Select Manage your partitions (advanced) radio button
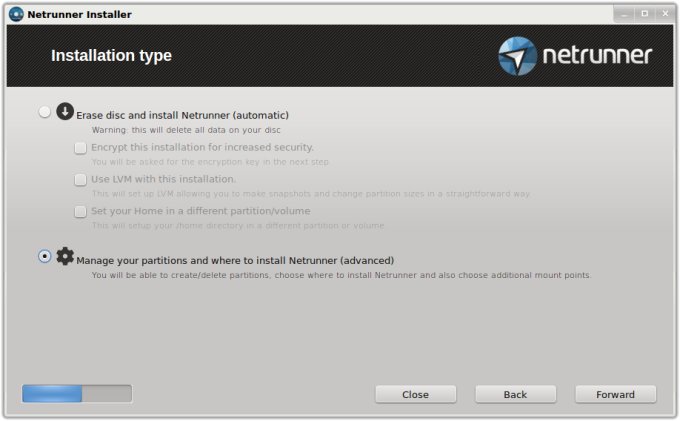Screen dimensions: 680x421 [44, 256]
